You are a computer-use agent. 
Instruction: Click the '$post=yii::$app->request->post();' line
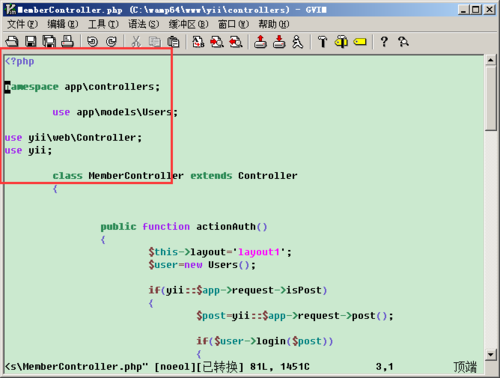point(295,316)
